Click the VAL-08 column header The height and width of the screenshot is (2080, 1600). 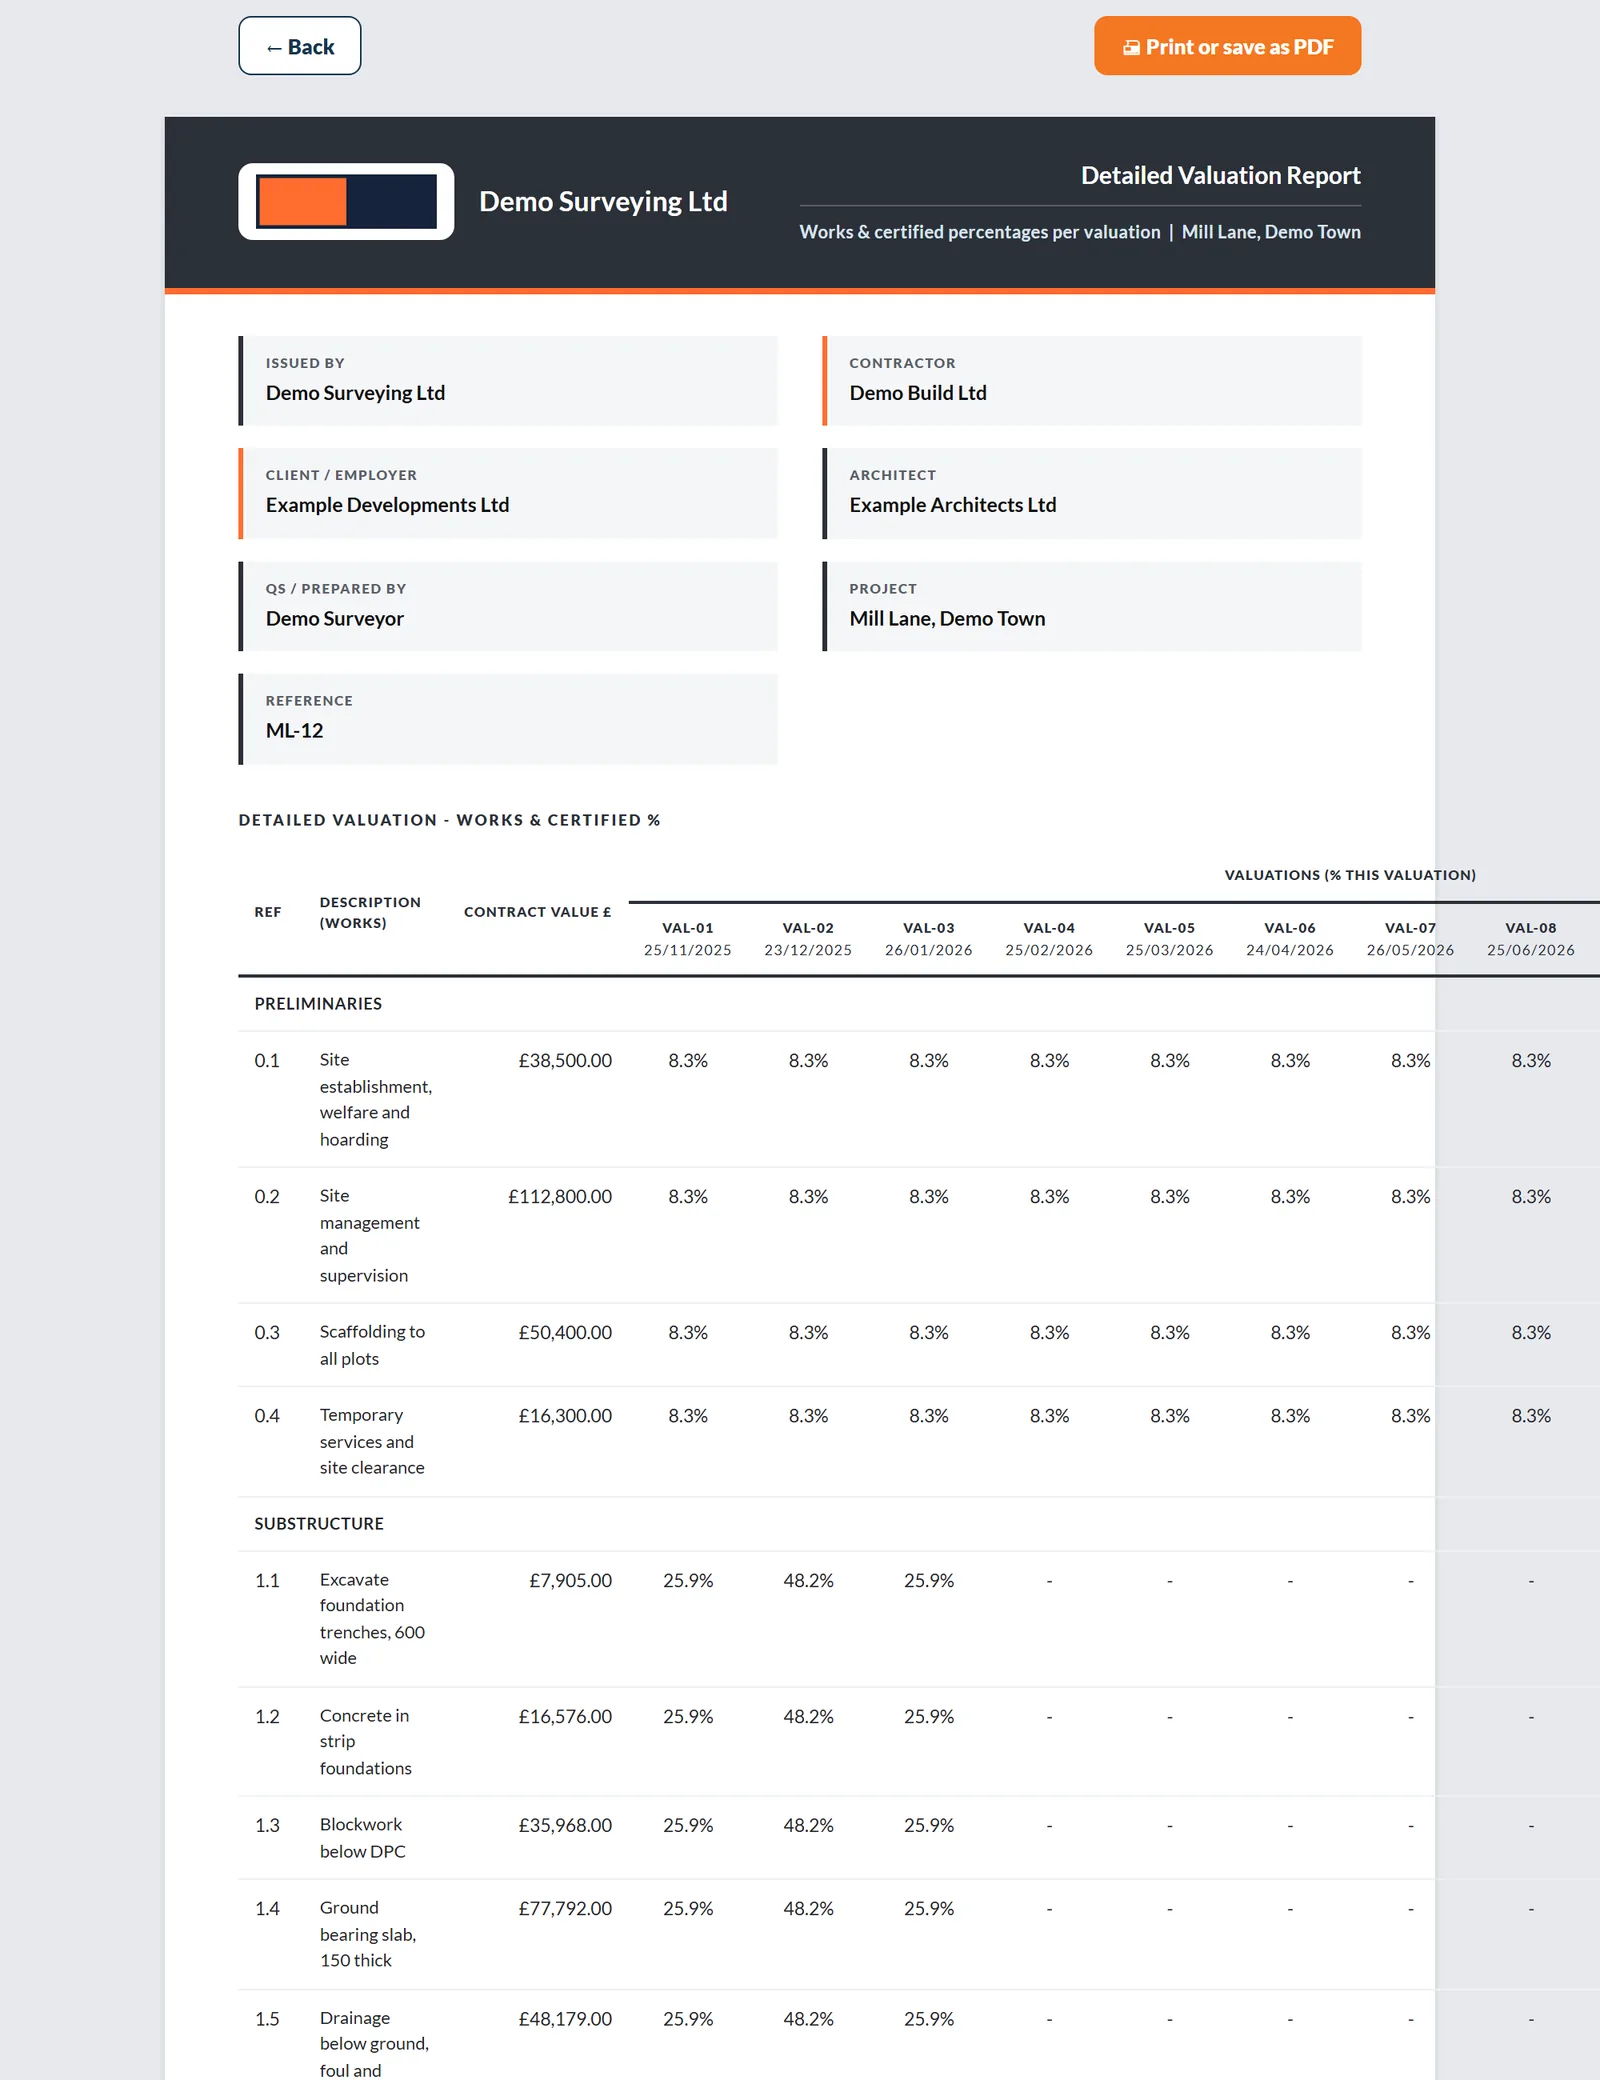1531,939
